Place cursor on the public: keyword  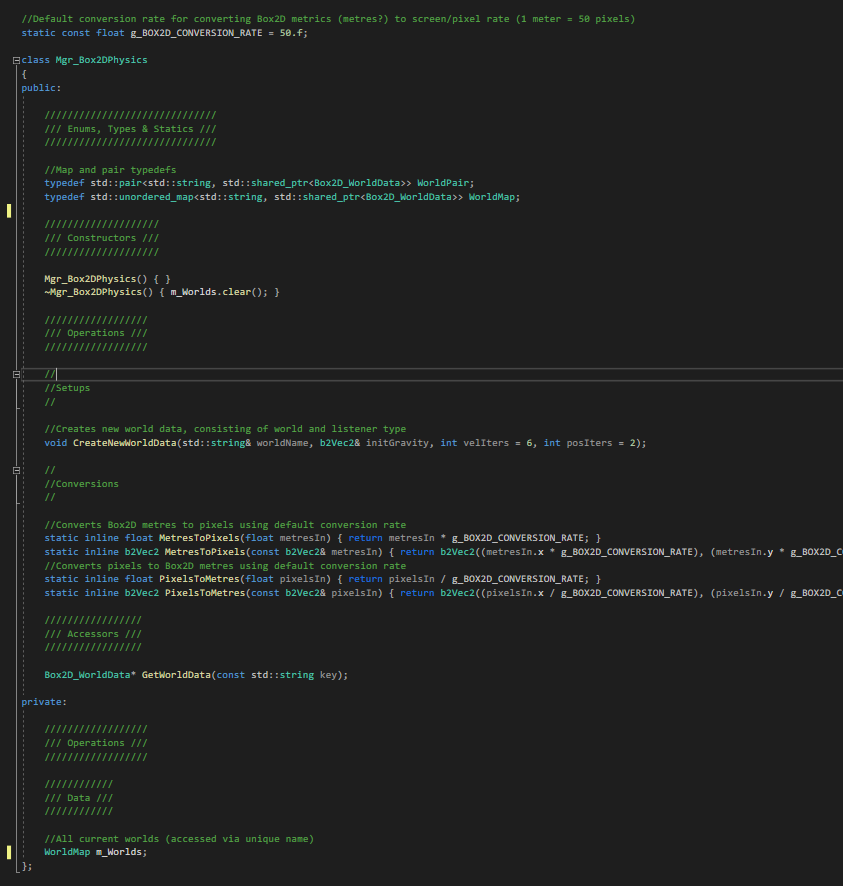[x=41, y=88]
